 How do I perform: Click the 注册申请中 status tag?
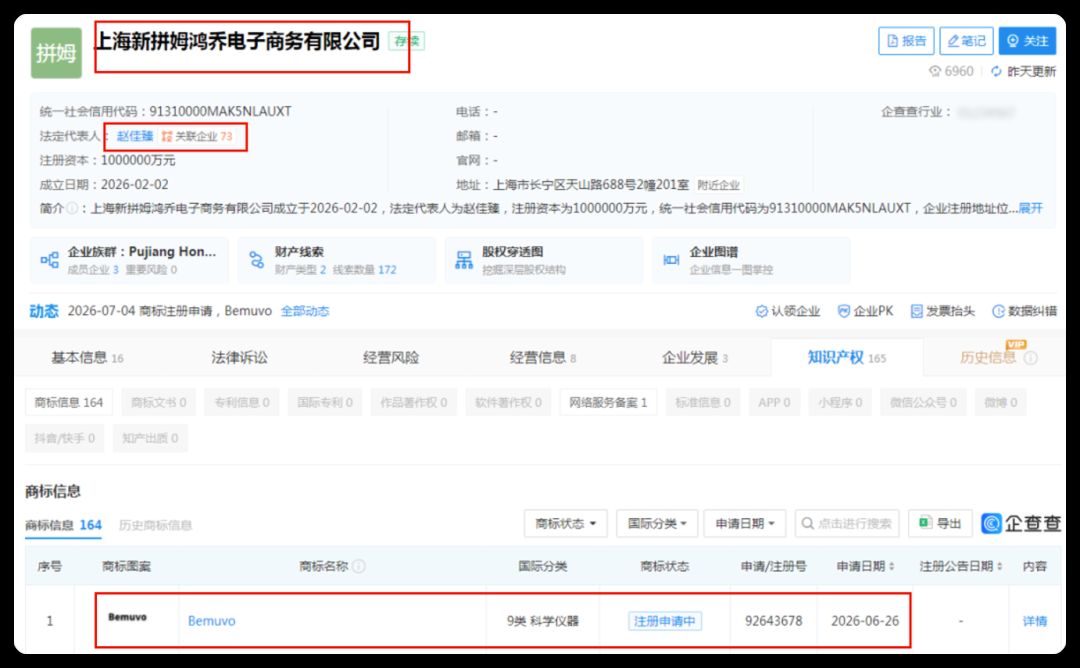click(x=664, y=621)
